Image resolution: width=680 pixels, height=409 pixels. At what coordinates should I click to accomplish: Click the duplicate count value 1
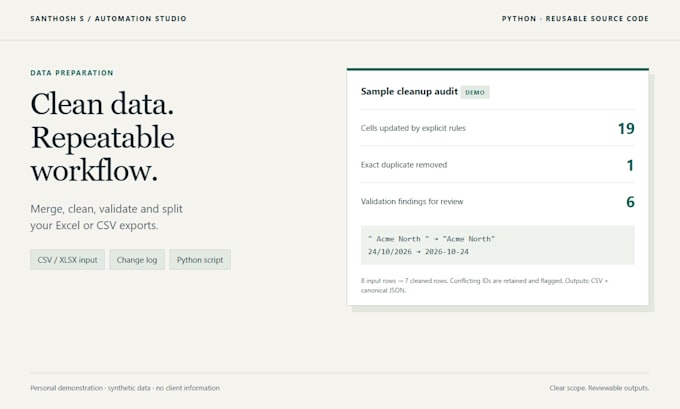click(x=630, y=165)
